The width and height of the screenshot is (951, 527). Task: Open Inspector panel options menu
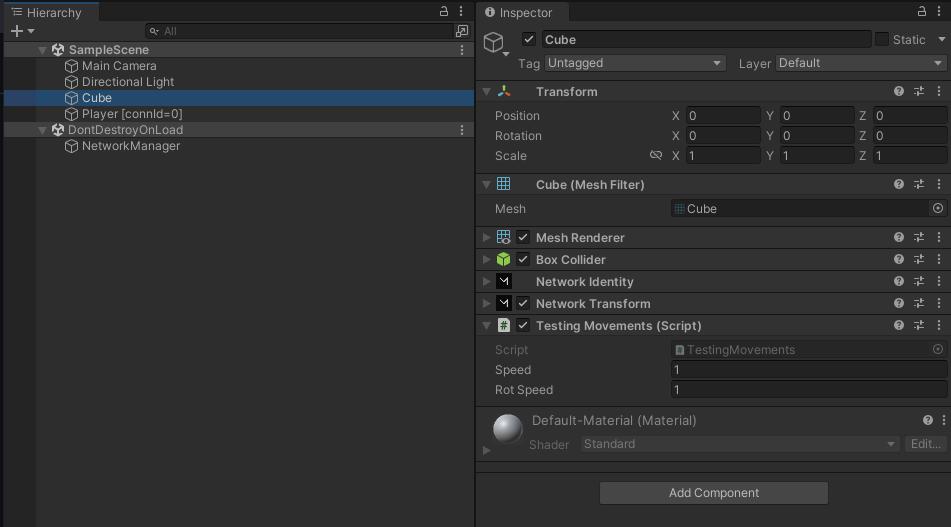[939, 11]
